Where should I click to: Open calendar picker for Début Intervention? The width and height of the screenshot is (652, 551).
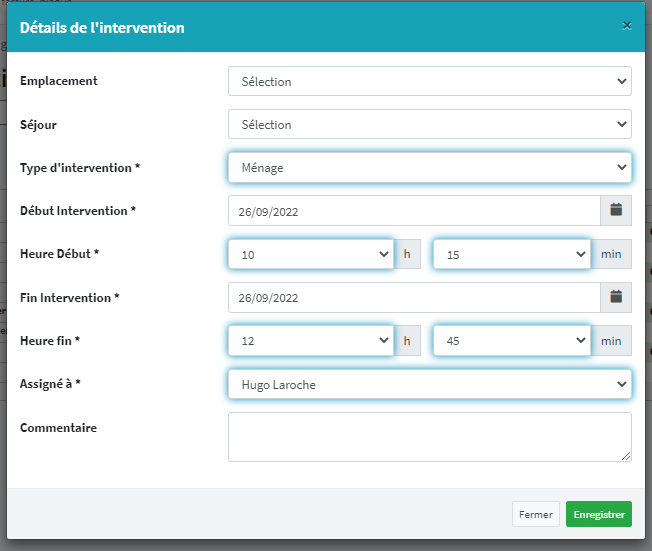616,211
